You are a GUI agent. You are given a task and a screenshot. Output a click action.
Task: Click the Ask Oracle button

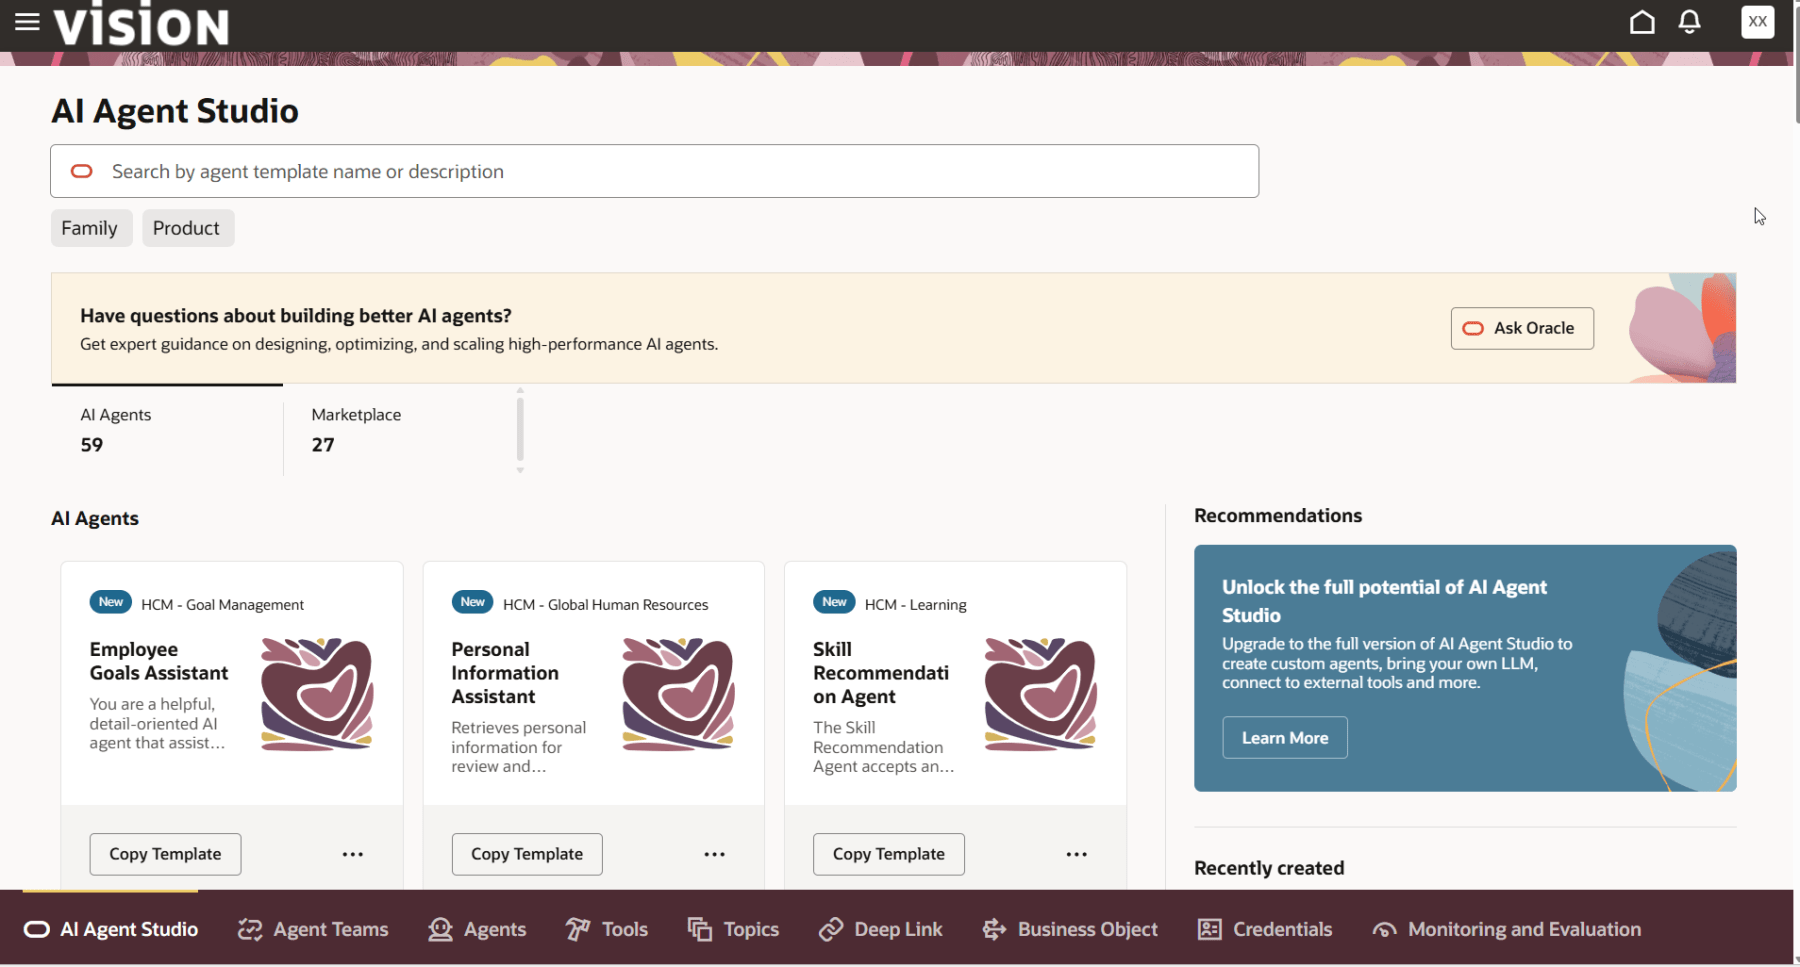tap(1521, 328)
